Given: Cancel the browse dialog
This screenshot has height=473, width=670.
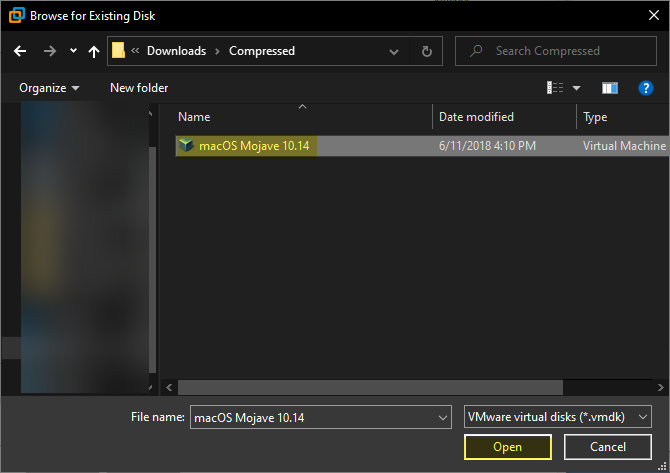Looking at the screenshot, I should 608,447.
